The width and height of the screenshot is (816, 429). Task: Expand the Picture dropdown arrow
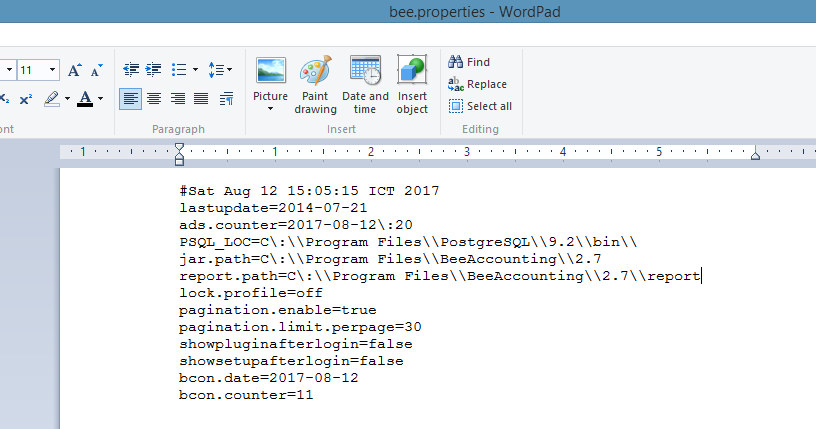pyautogui.click(x=270, y=109)
